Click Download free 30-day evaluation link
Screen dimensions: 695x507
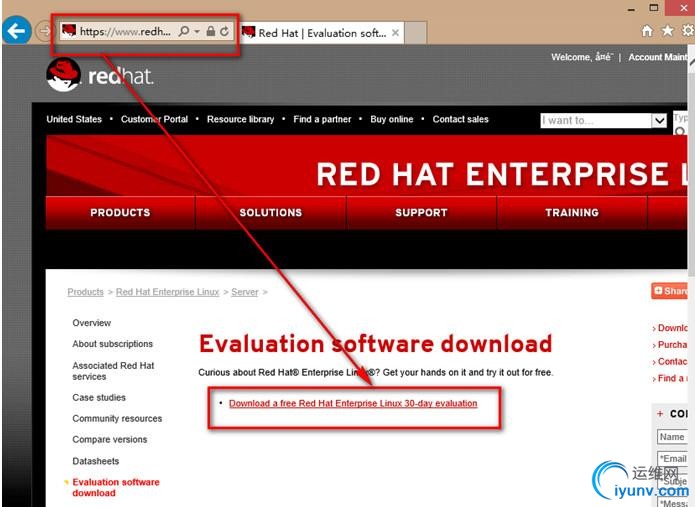tap(353, 403)
